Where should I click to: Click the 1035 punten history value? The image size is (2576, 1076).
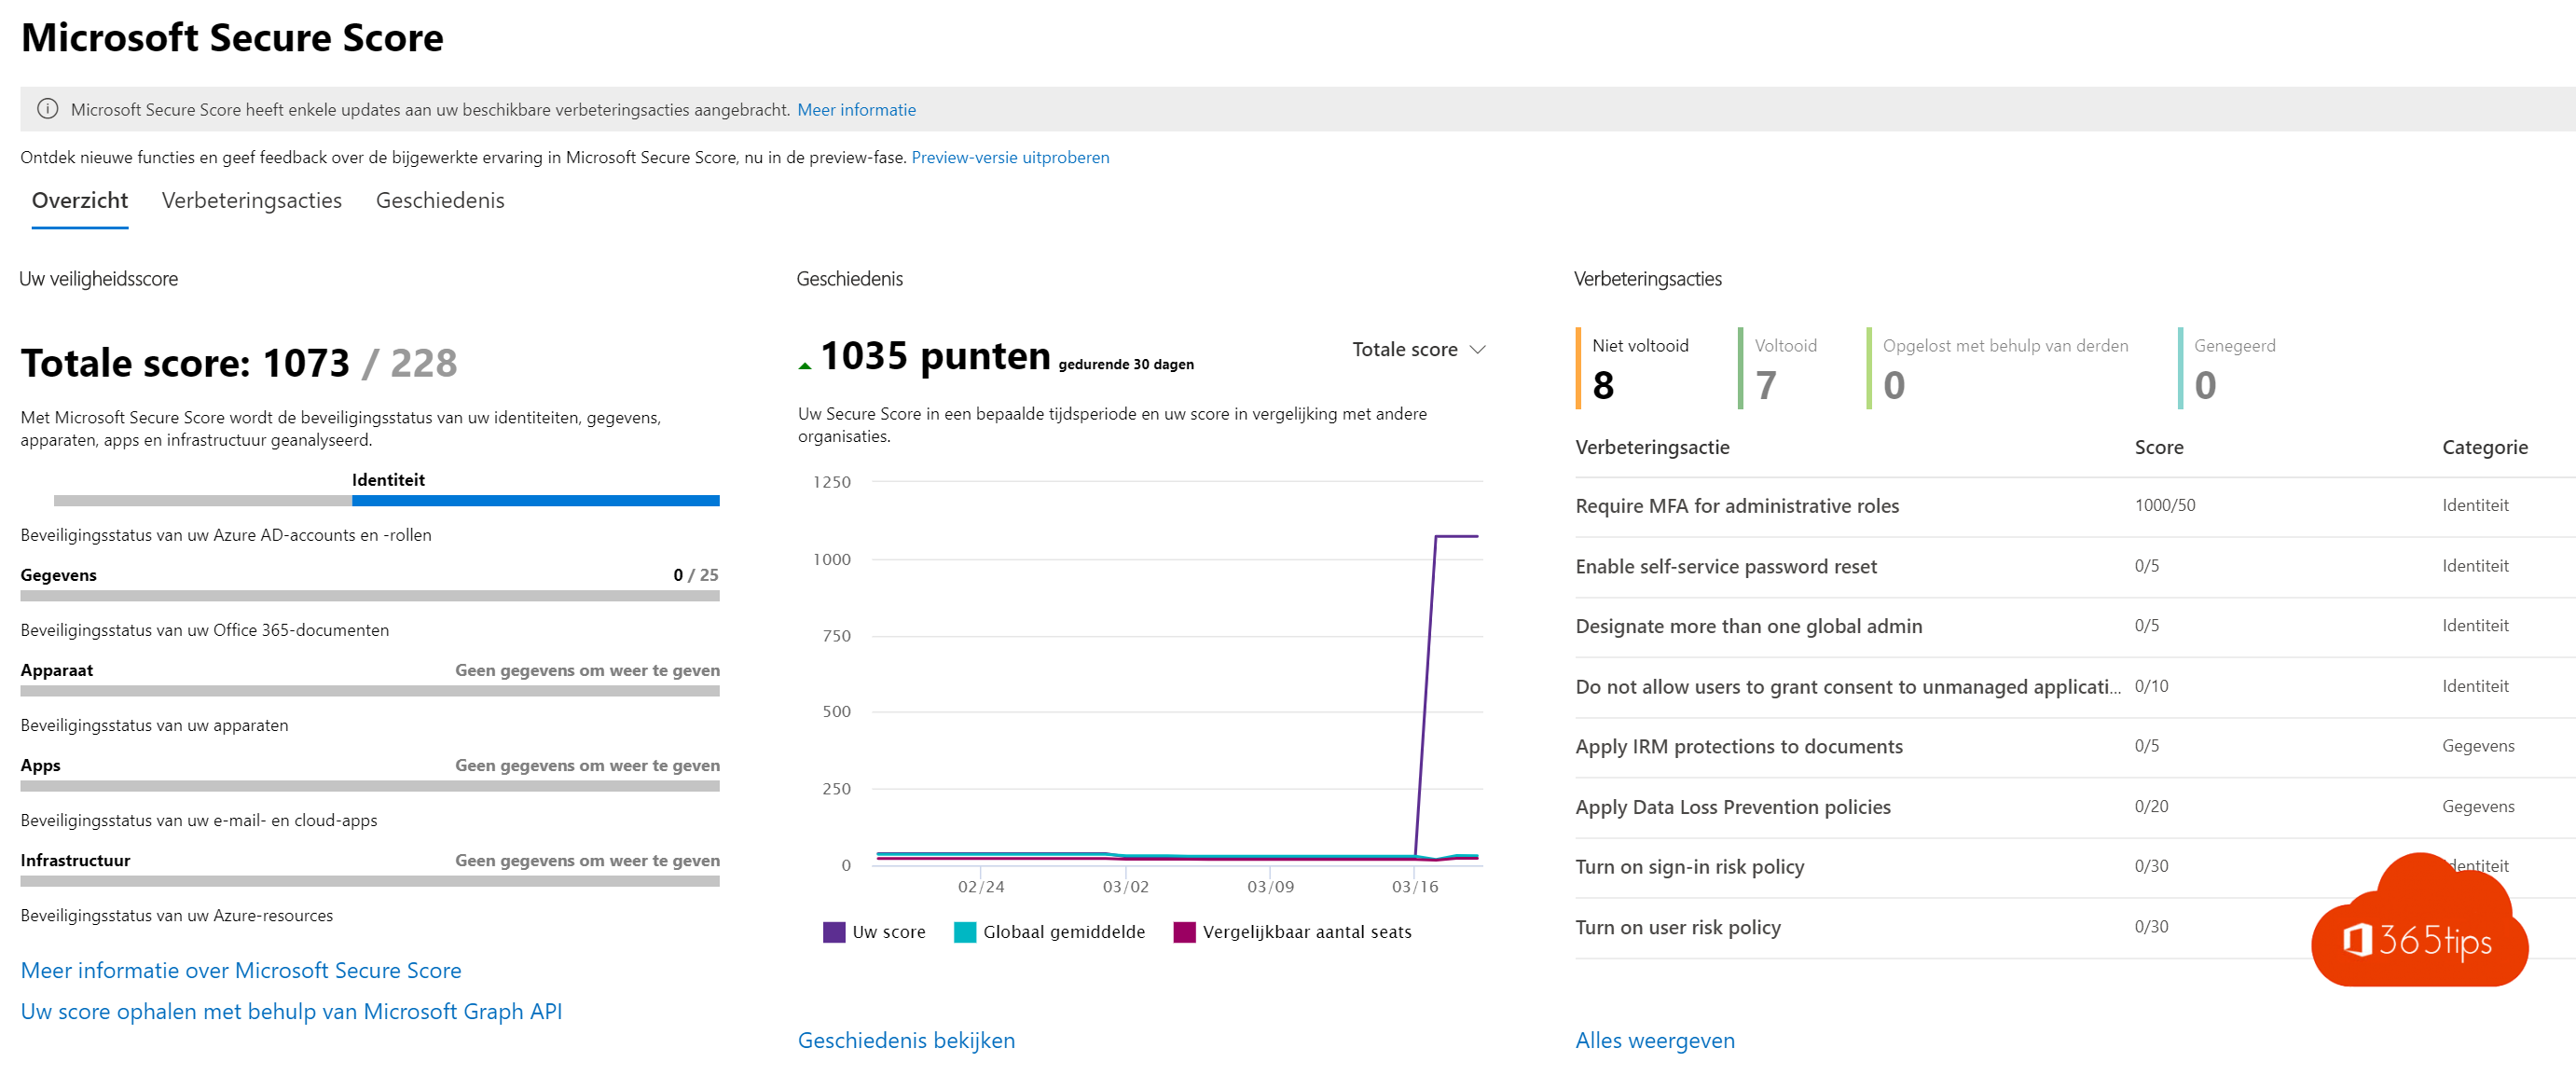coord(935,356)
